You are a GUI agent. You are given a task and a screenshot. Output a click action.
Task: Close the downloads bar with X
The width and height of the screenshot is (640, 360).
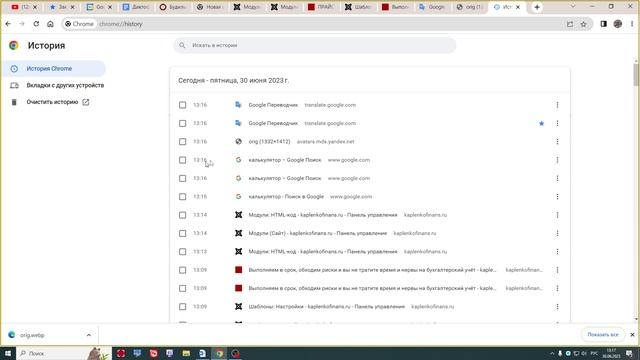tap(632, 335)
